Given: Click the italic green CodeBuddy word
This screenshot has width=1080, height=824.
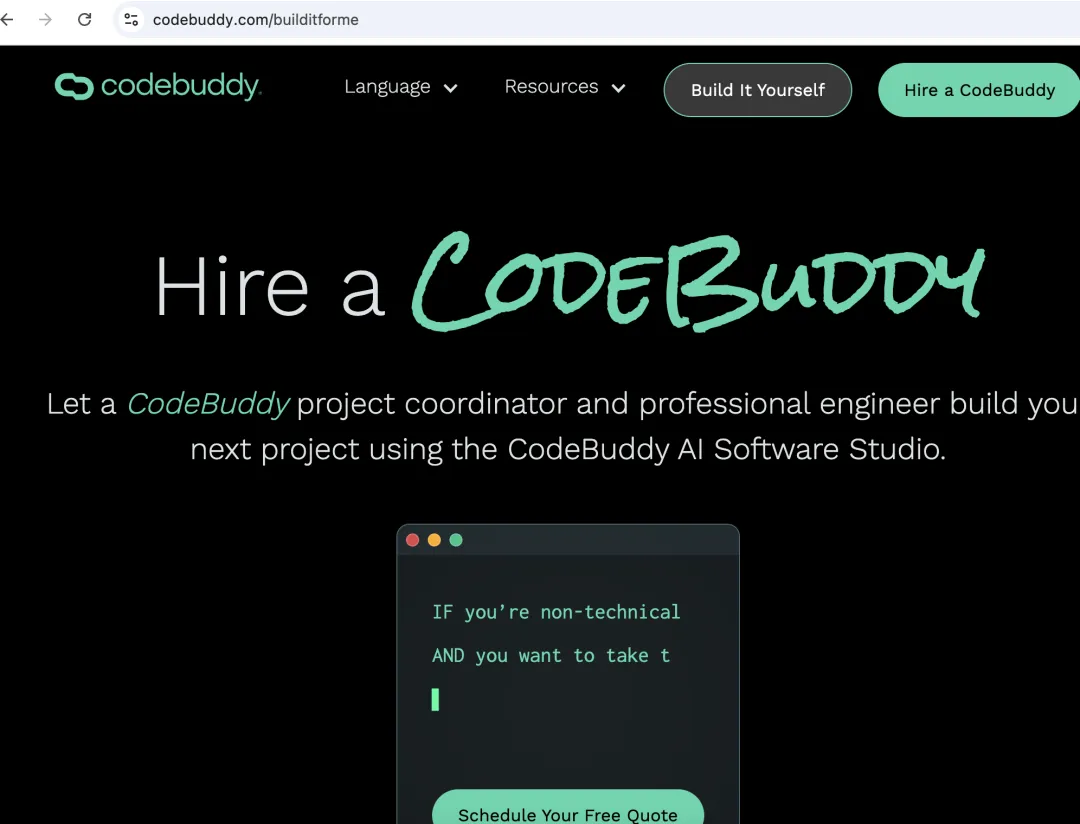Looking at the screenshot, I should click(x=208, y=404).
